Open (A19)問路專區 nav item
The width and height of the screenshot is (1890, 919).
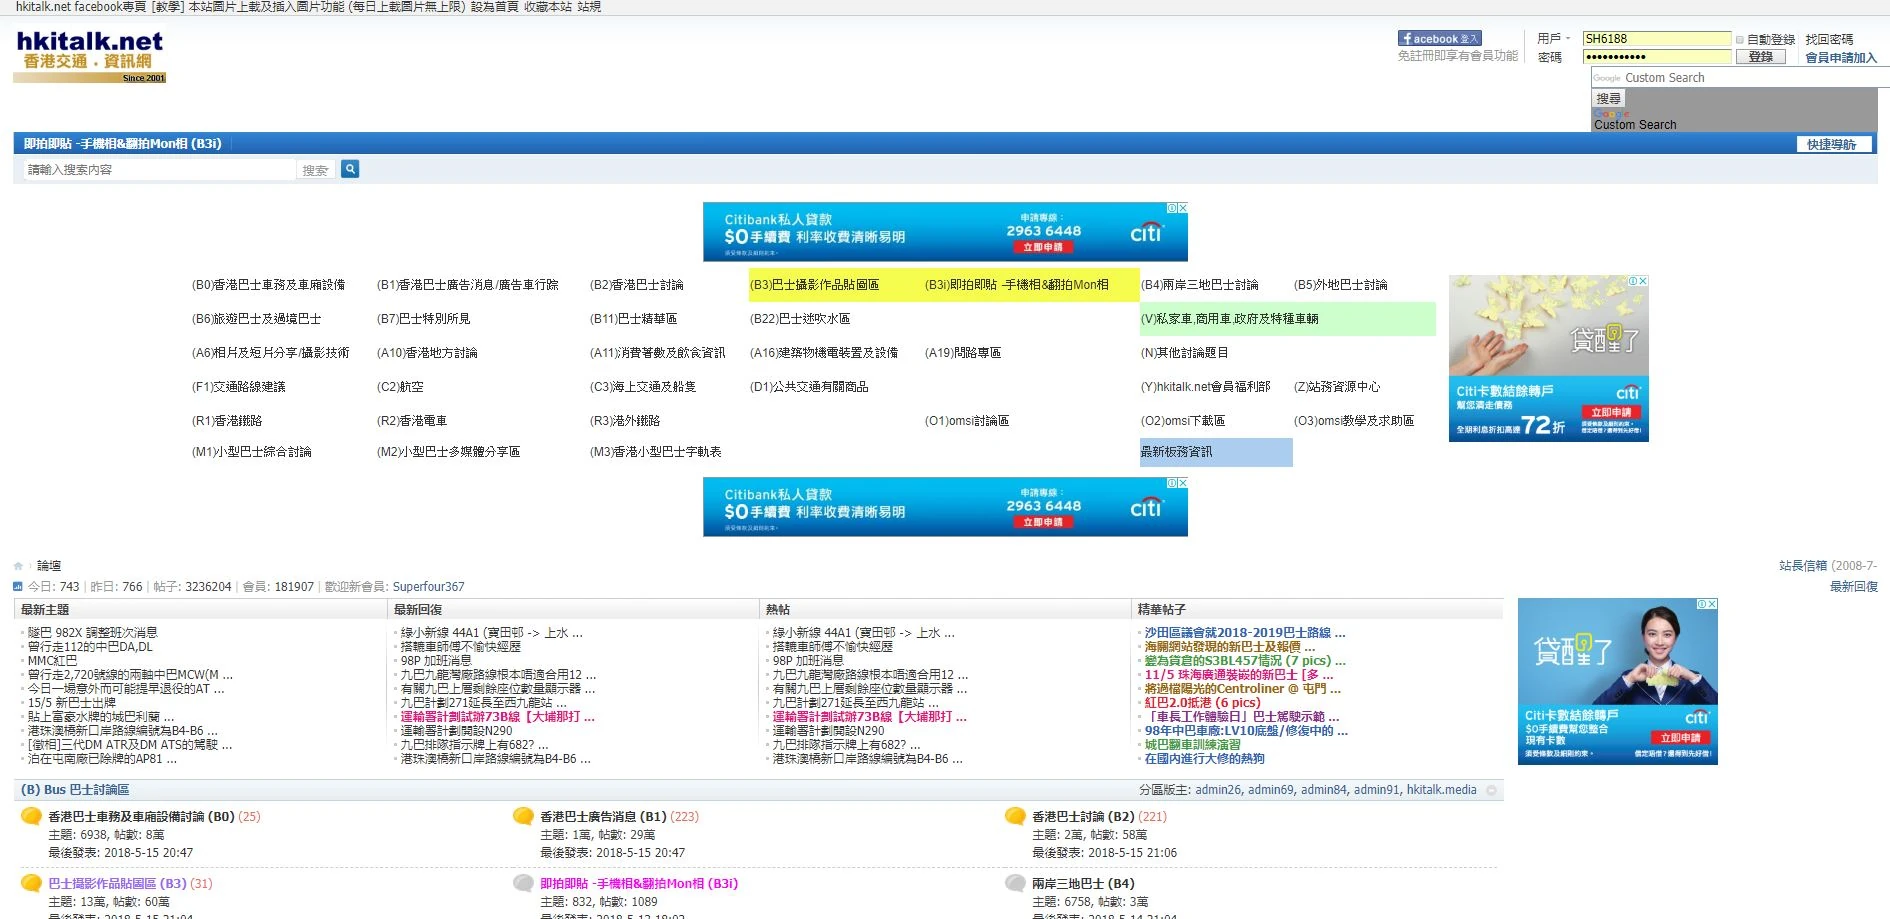tap(962, 353)
